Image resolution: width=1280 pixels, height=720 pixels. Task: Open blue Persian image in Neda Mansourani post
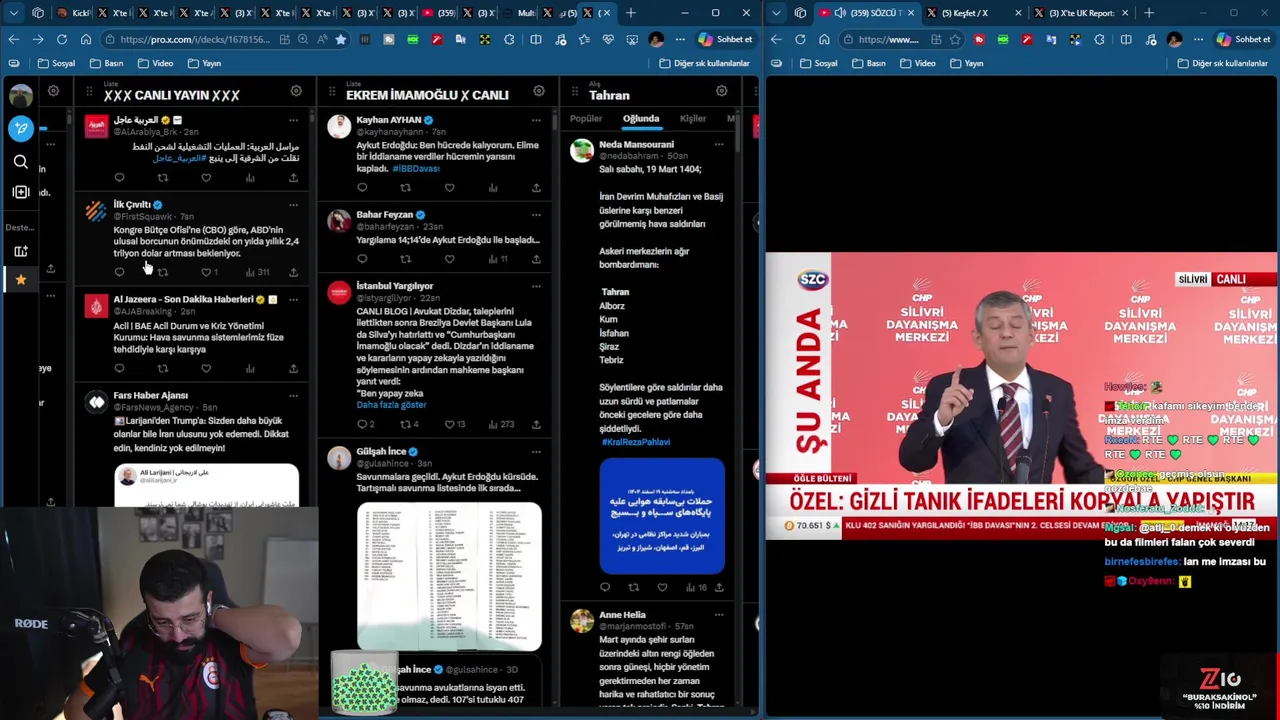(662, 516)
